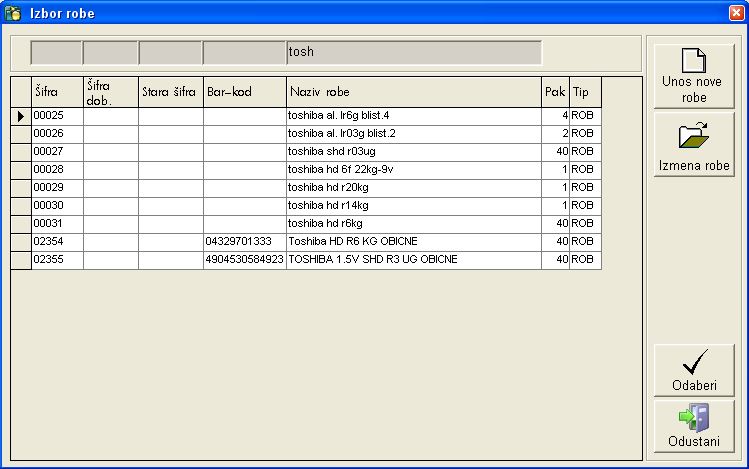Click the Bar-kod column header
The height and width of the screenshot is (469, 749).
pyautogui.click(x=244, y=92)
